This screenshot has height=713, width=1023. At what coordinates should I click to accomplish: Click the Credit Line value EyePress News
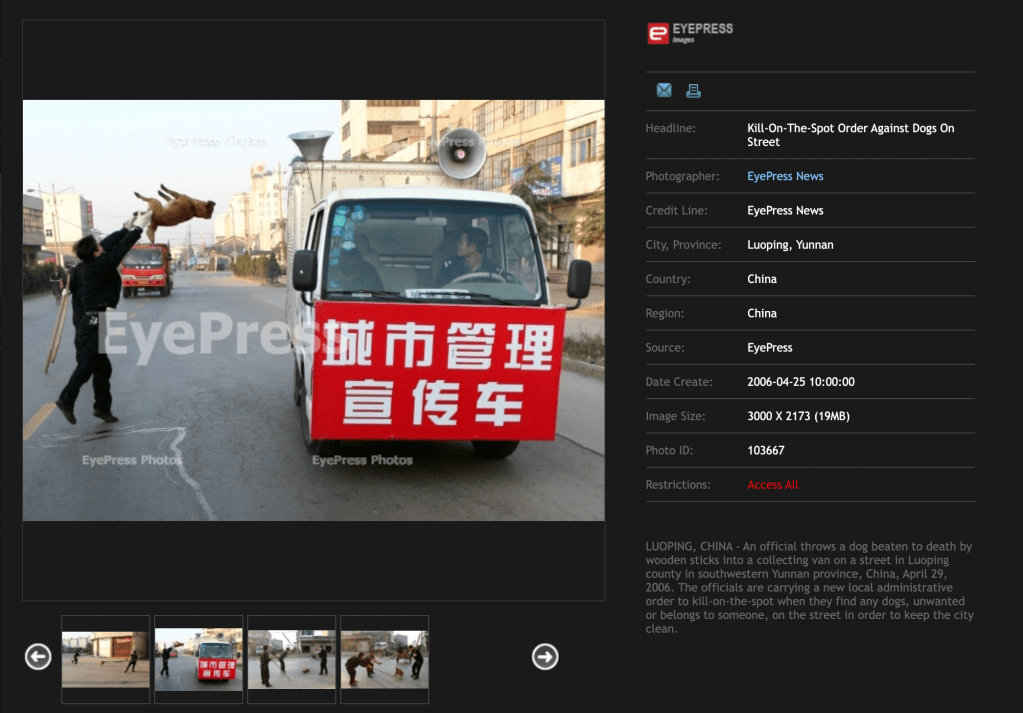(785, 211)
